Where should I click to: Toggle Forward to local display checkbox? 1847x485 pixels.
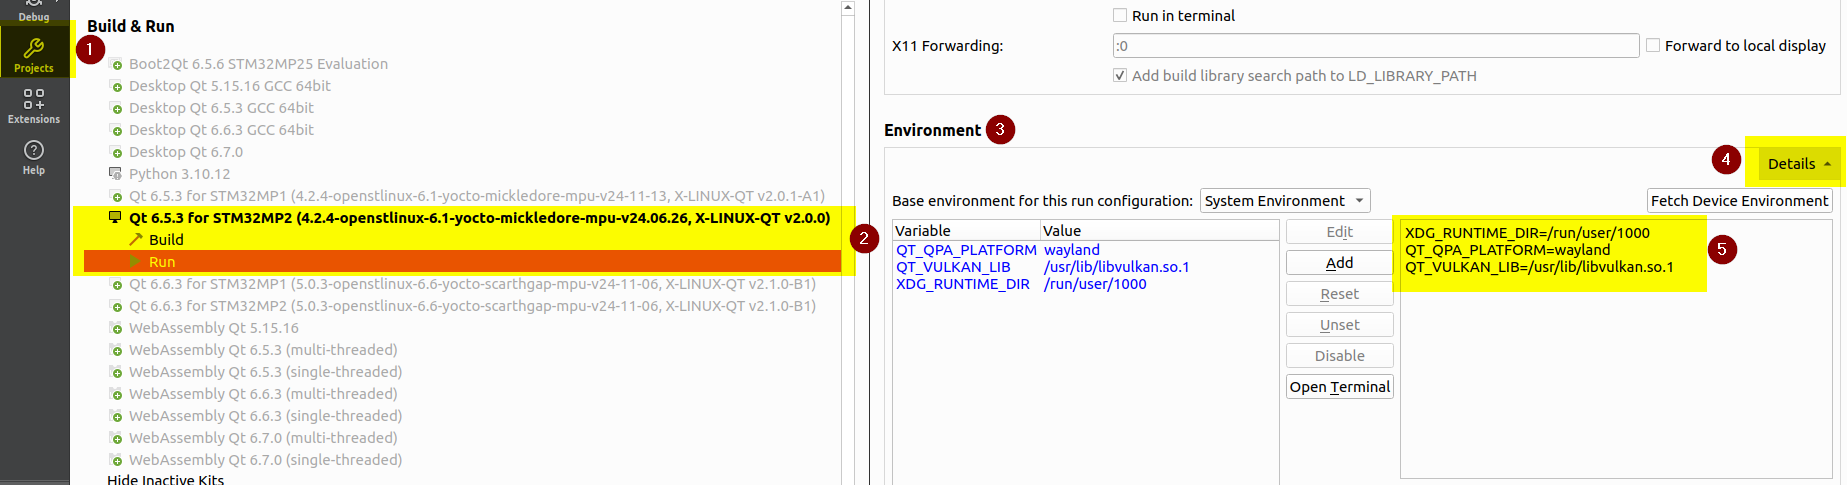point(1653,46)
